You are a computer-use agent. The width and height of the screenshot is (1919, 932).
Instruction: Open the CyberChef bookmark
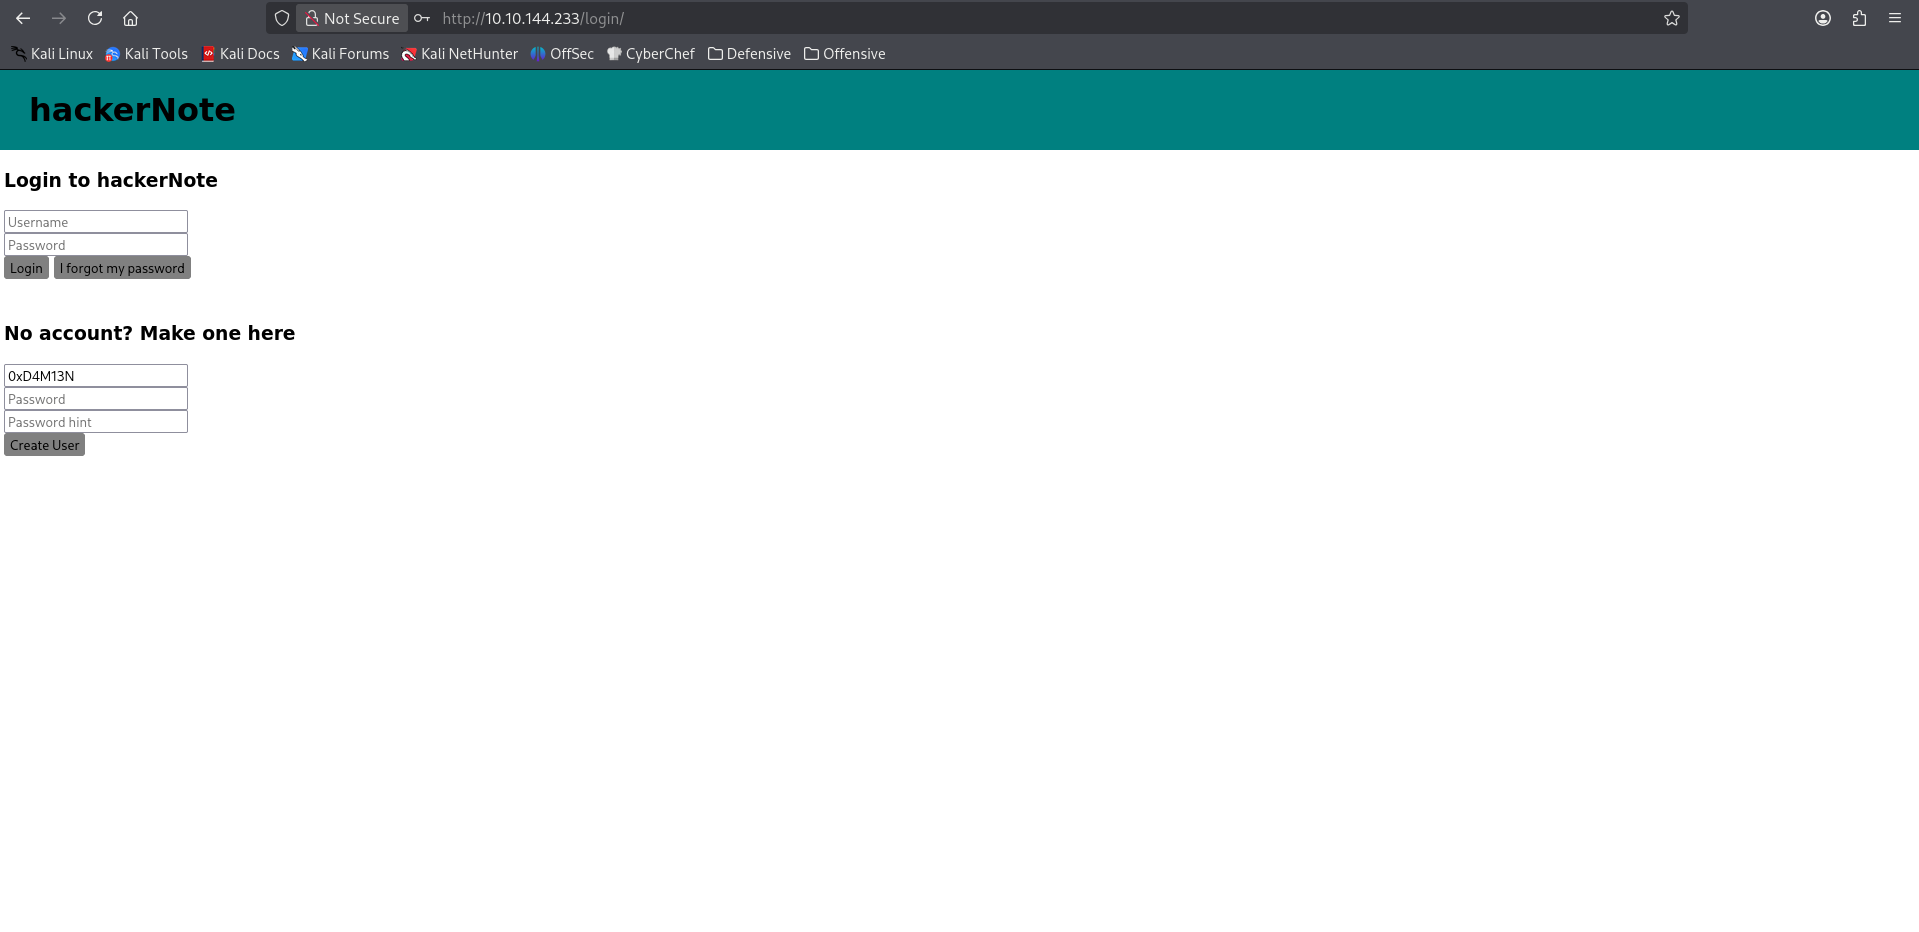point(650,54)
